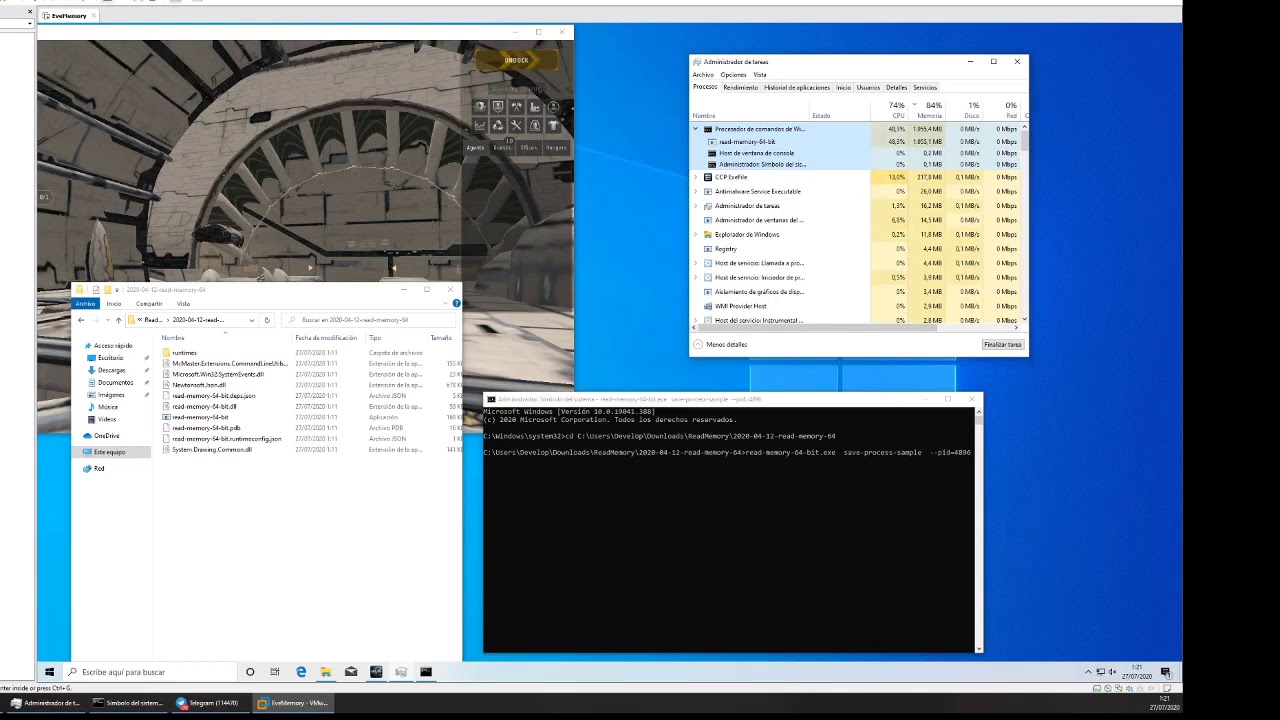Launch Microsoft Edge from the taskbar

click(301, 672)
